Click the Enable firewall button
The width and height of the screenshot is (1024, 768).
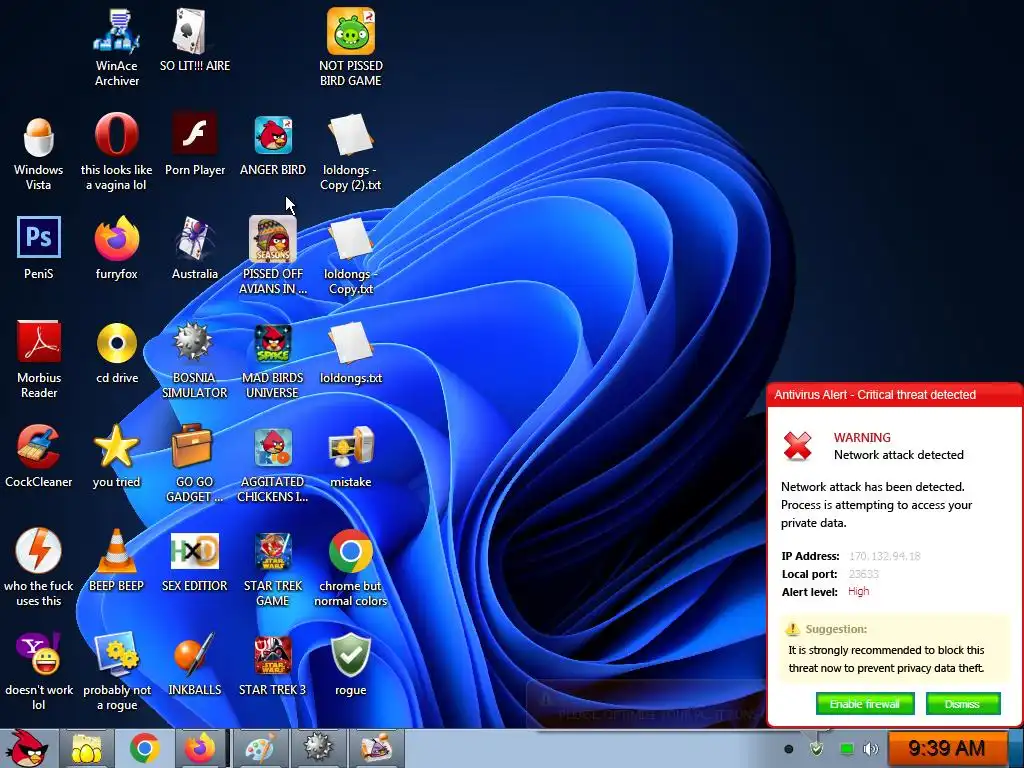pos(865,704)
